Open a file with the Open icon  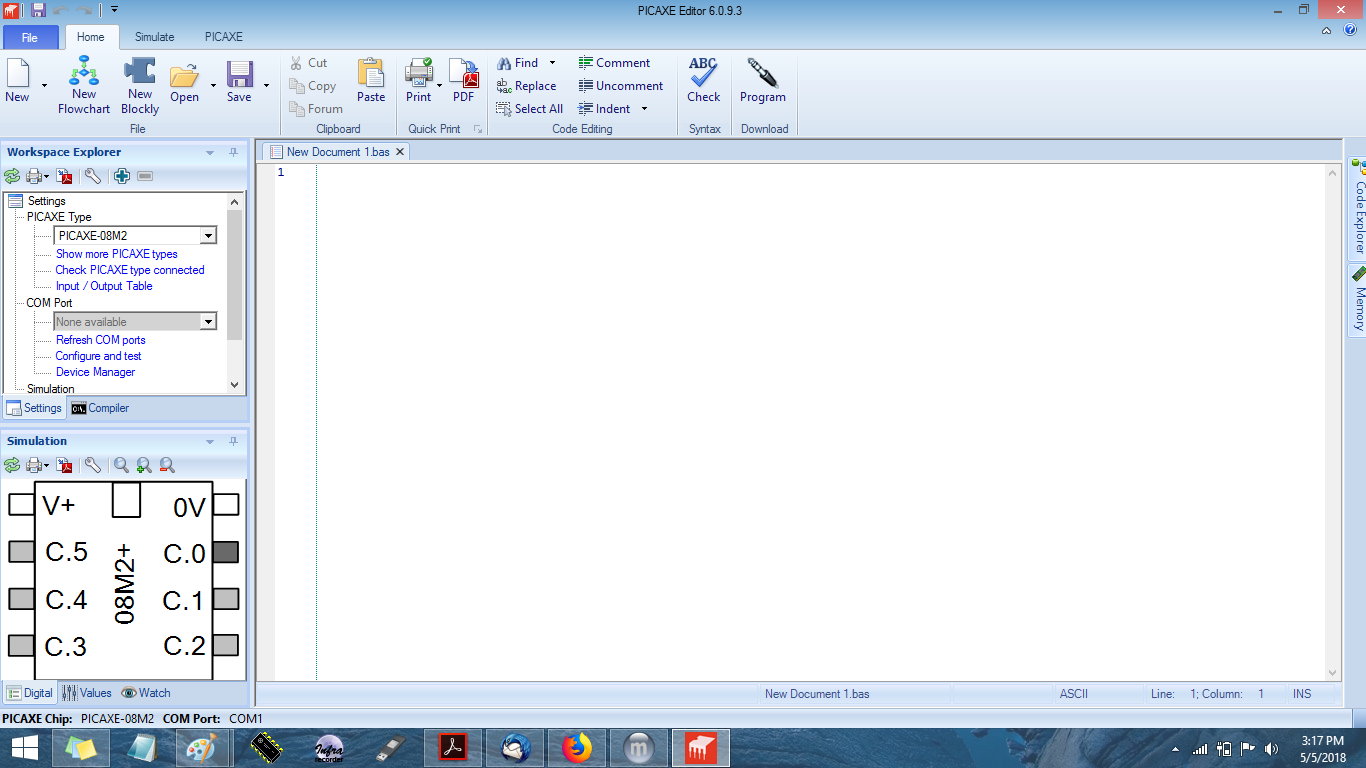[x=184, y=80]
